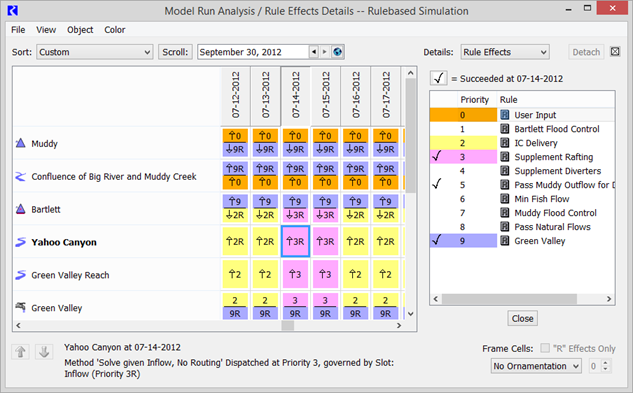Step to the next date with the right arrow
This screenshot has width=633, height=393.
pos(324,52)
